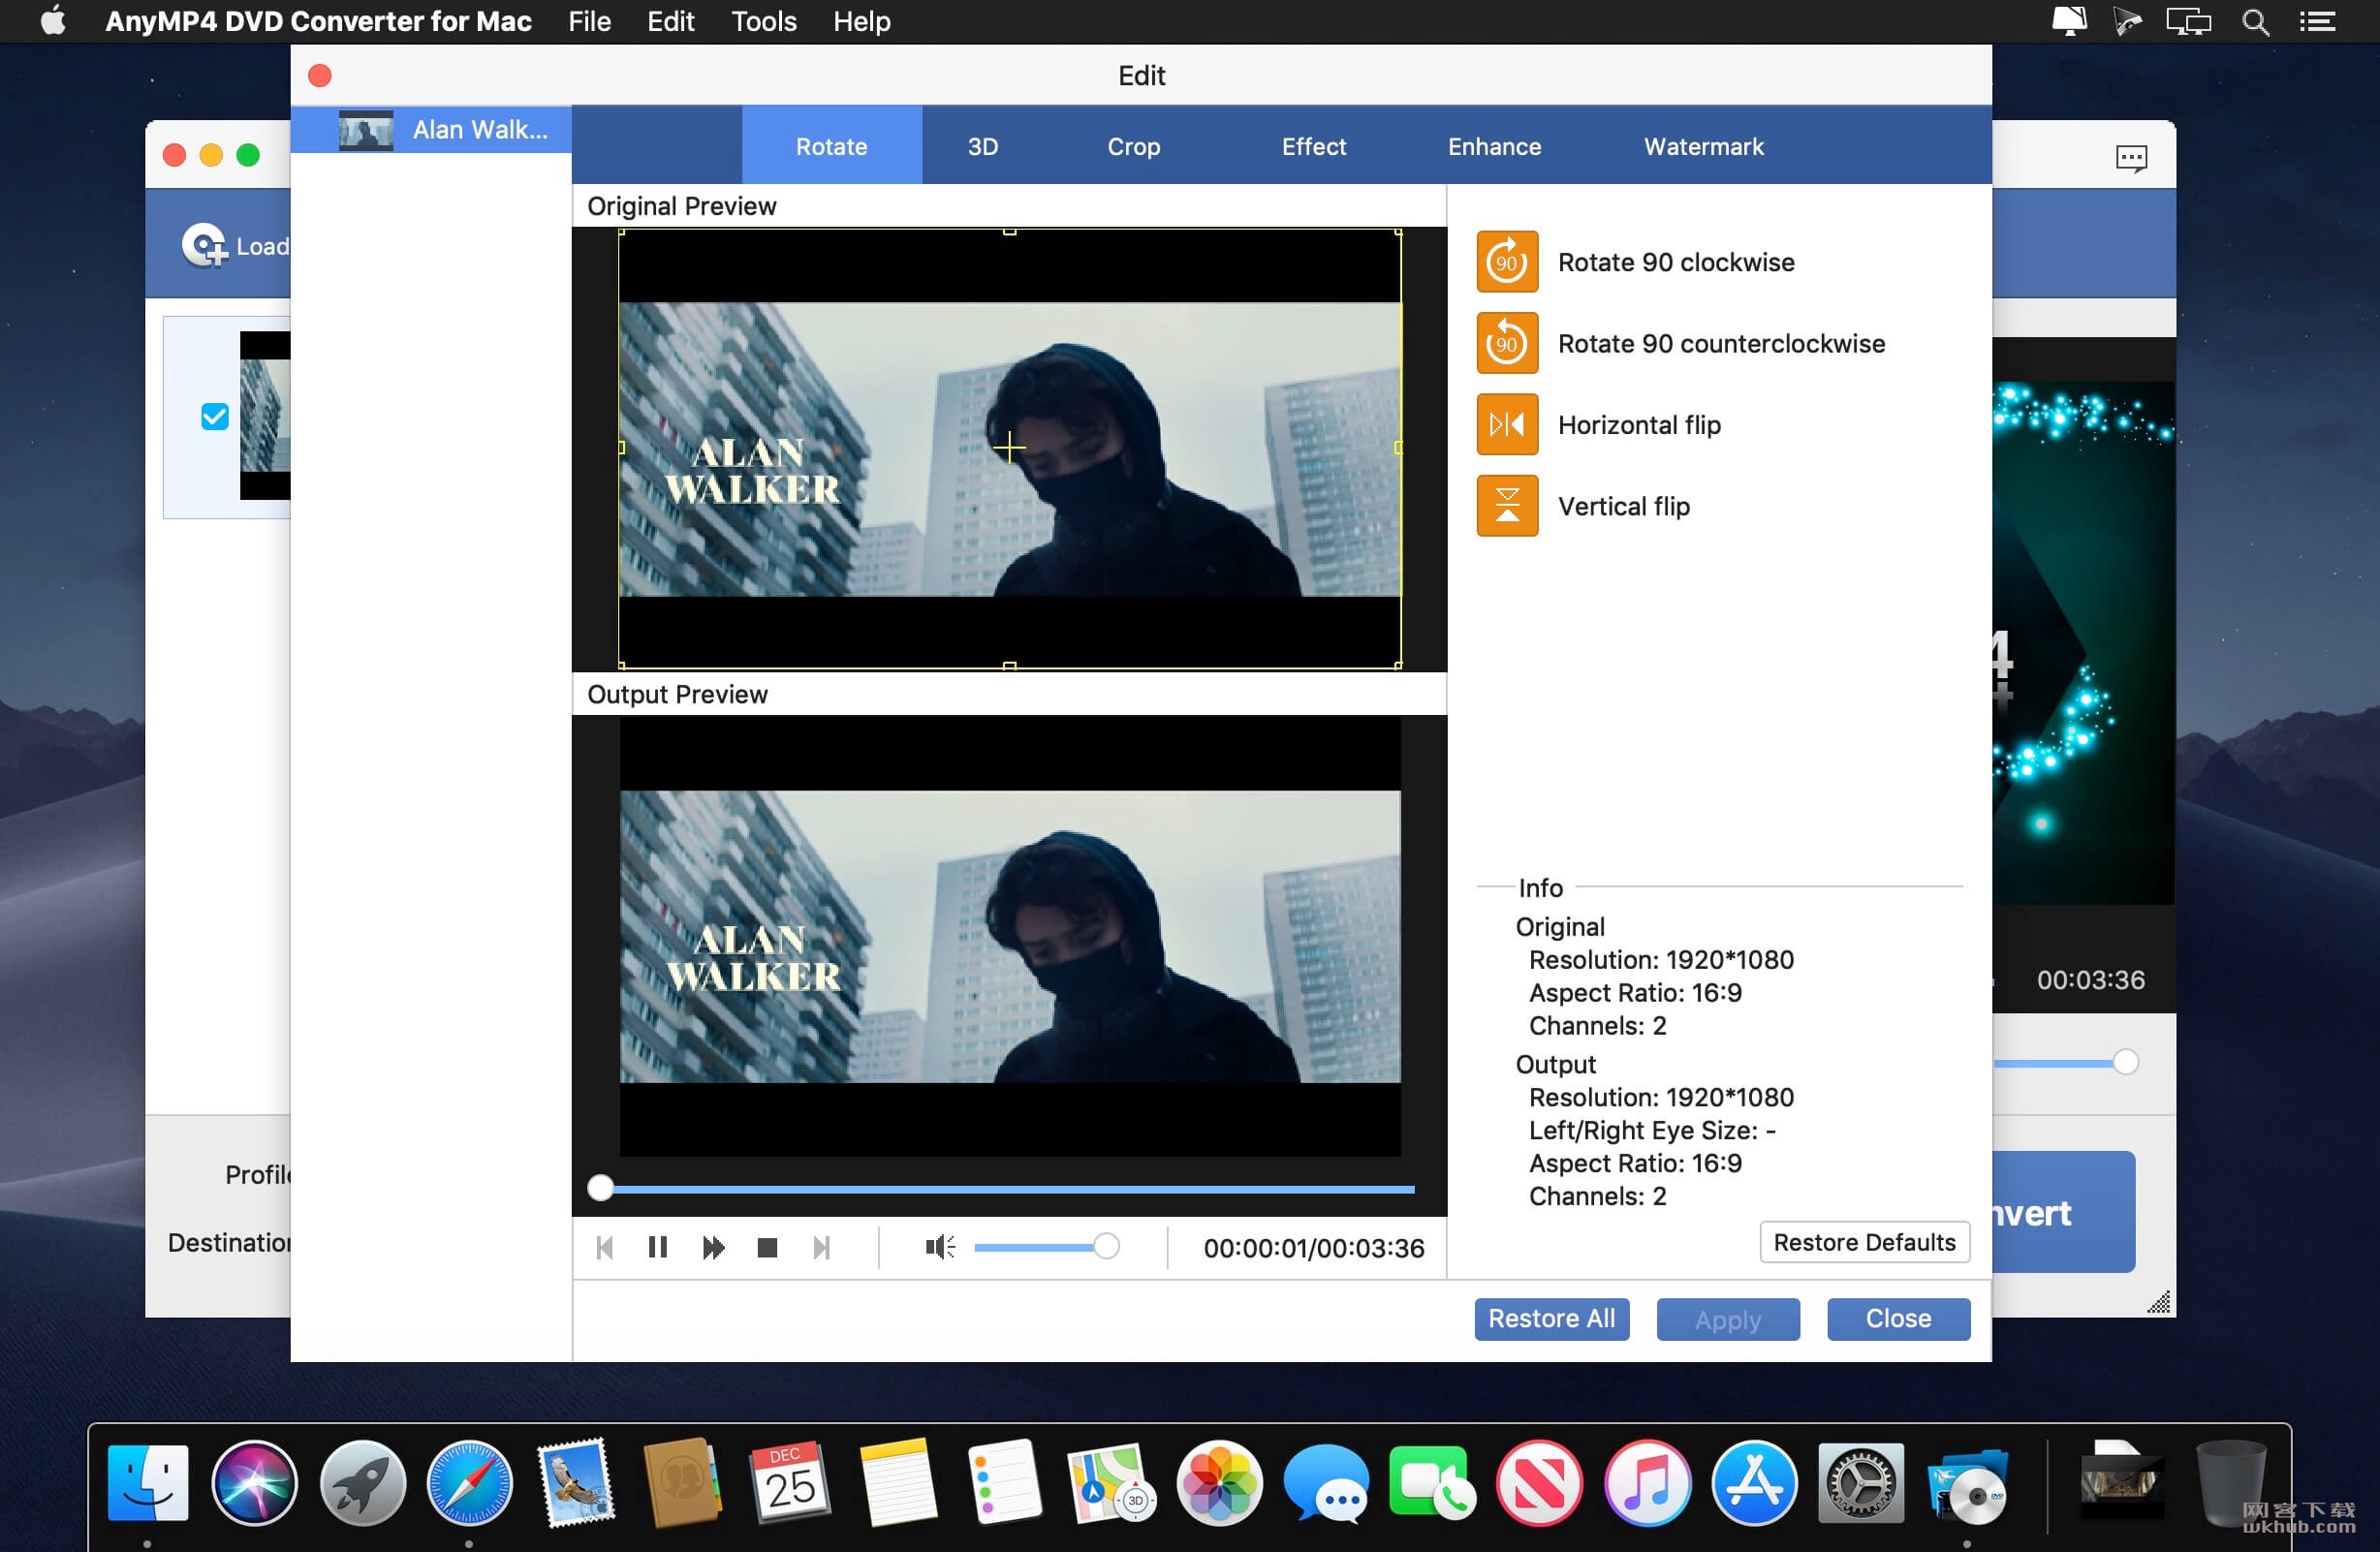Image resolution: width=2380 pixels, height=1552 pixels.
Task: Select the Alan Walk... video list item
Action: point(431,129)
